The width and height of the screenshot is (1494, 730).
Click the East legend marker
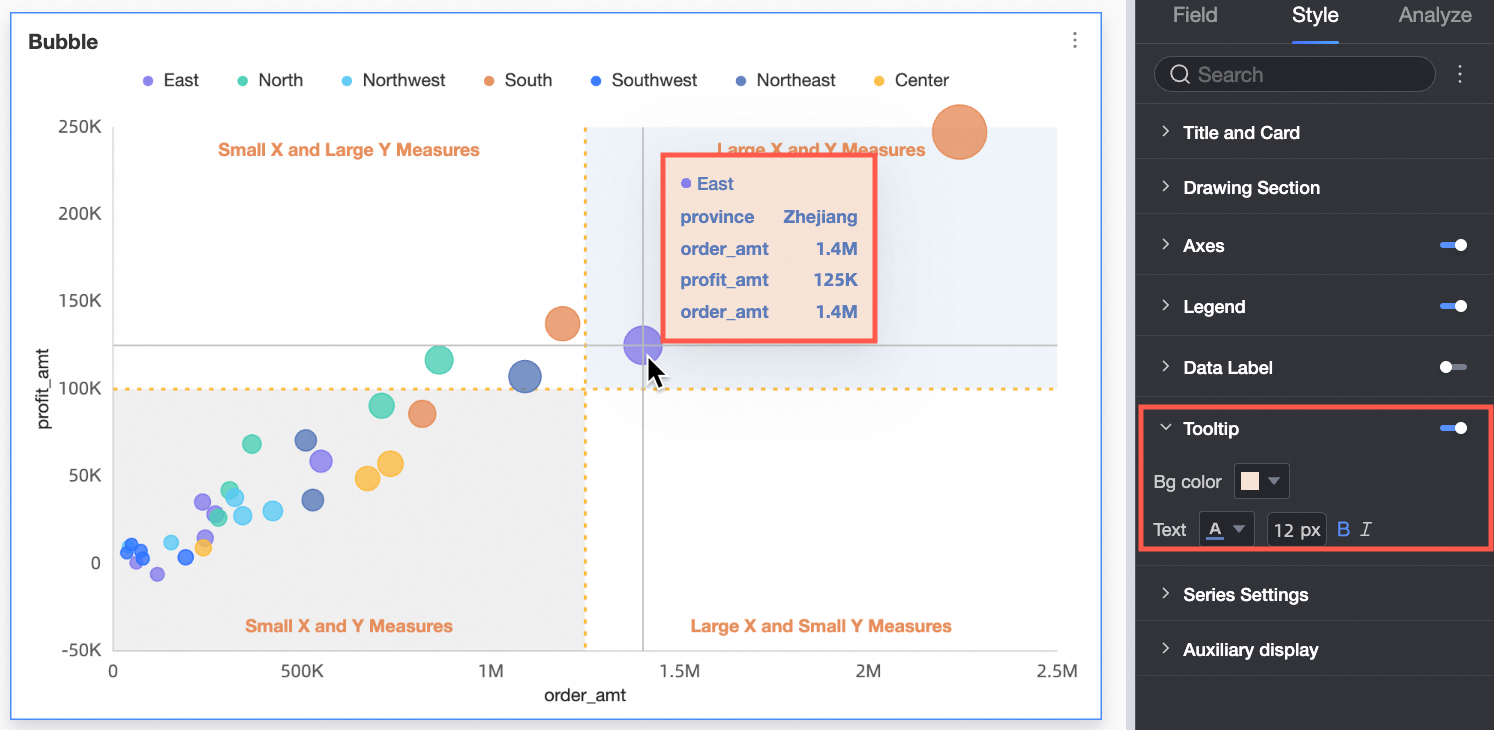tap(148, 81)
